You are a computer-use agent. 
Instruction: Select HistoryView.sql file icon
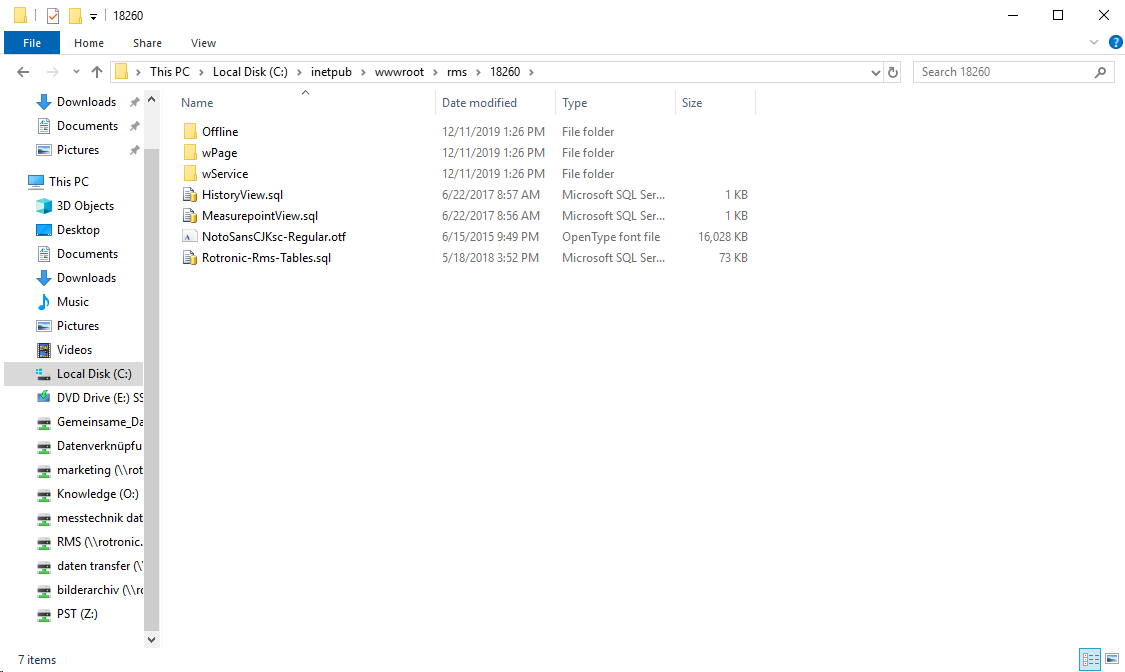pos(190,194)
